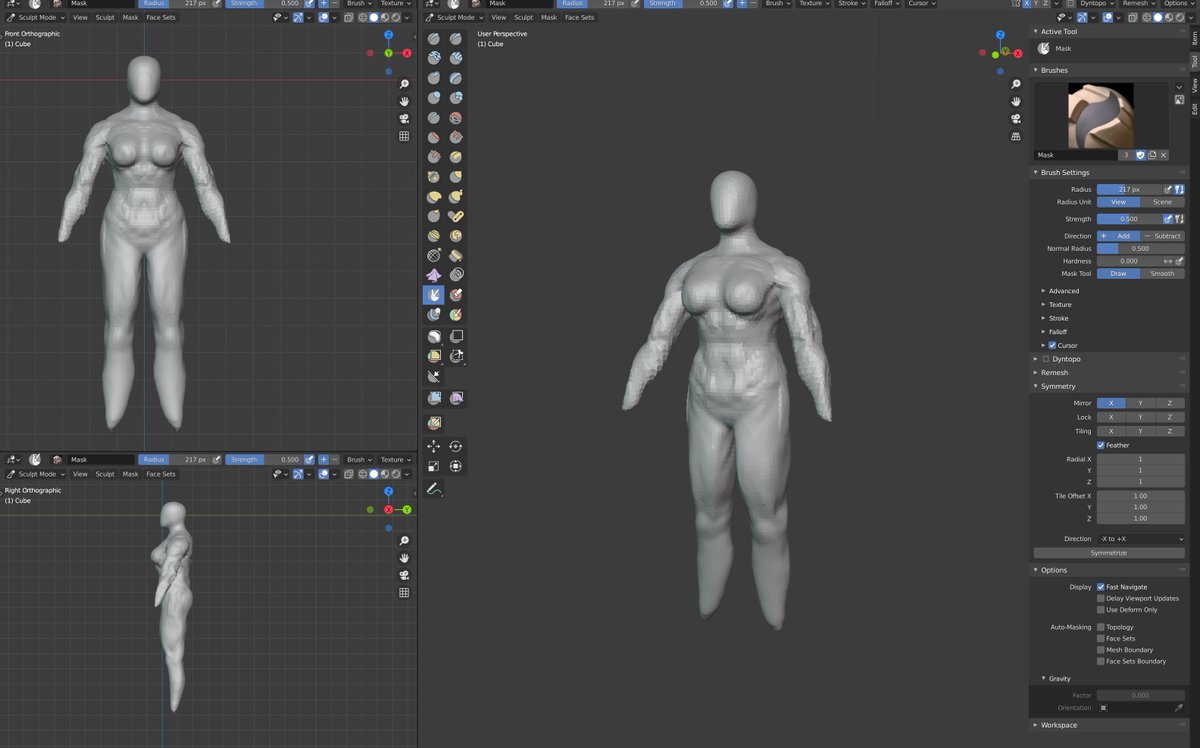
Task: Select the Move tool icon
Action: point(433,445)
